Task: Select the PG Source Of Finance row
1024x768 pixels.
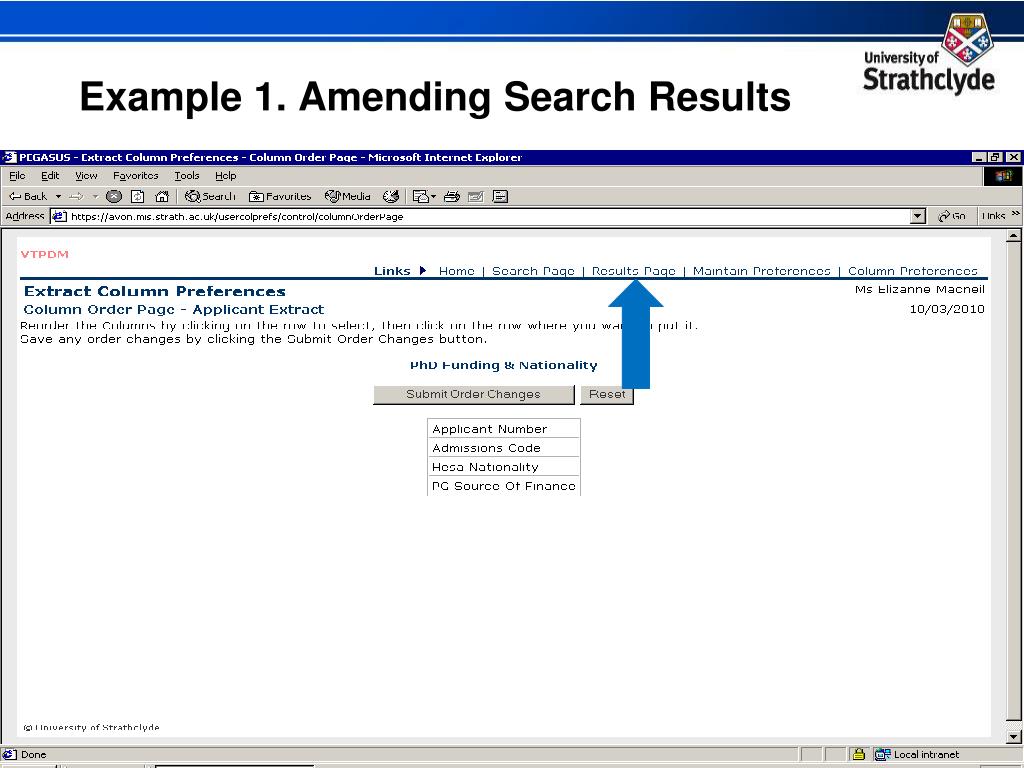Action: click(x=504, y=486)
